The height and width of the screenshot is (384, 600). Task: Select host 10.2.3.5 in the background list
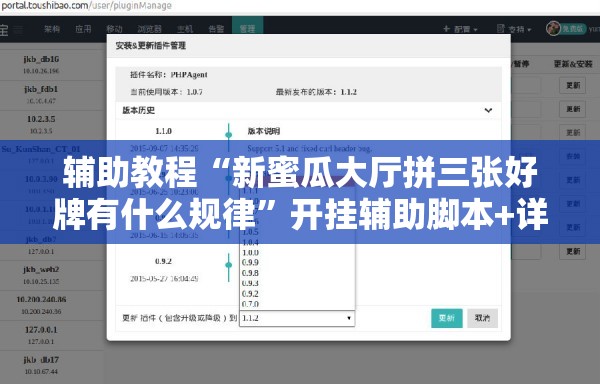click(41, 119)
